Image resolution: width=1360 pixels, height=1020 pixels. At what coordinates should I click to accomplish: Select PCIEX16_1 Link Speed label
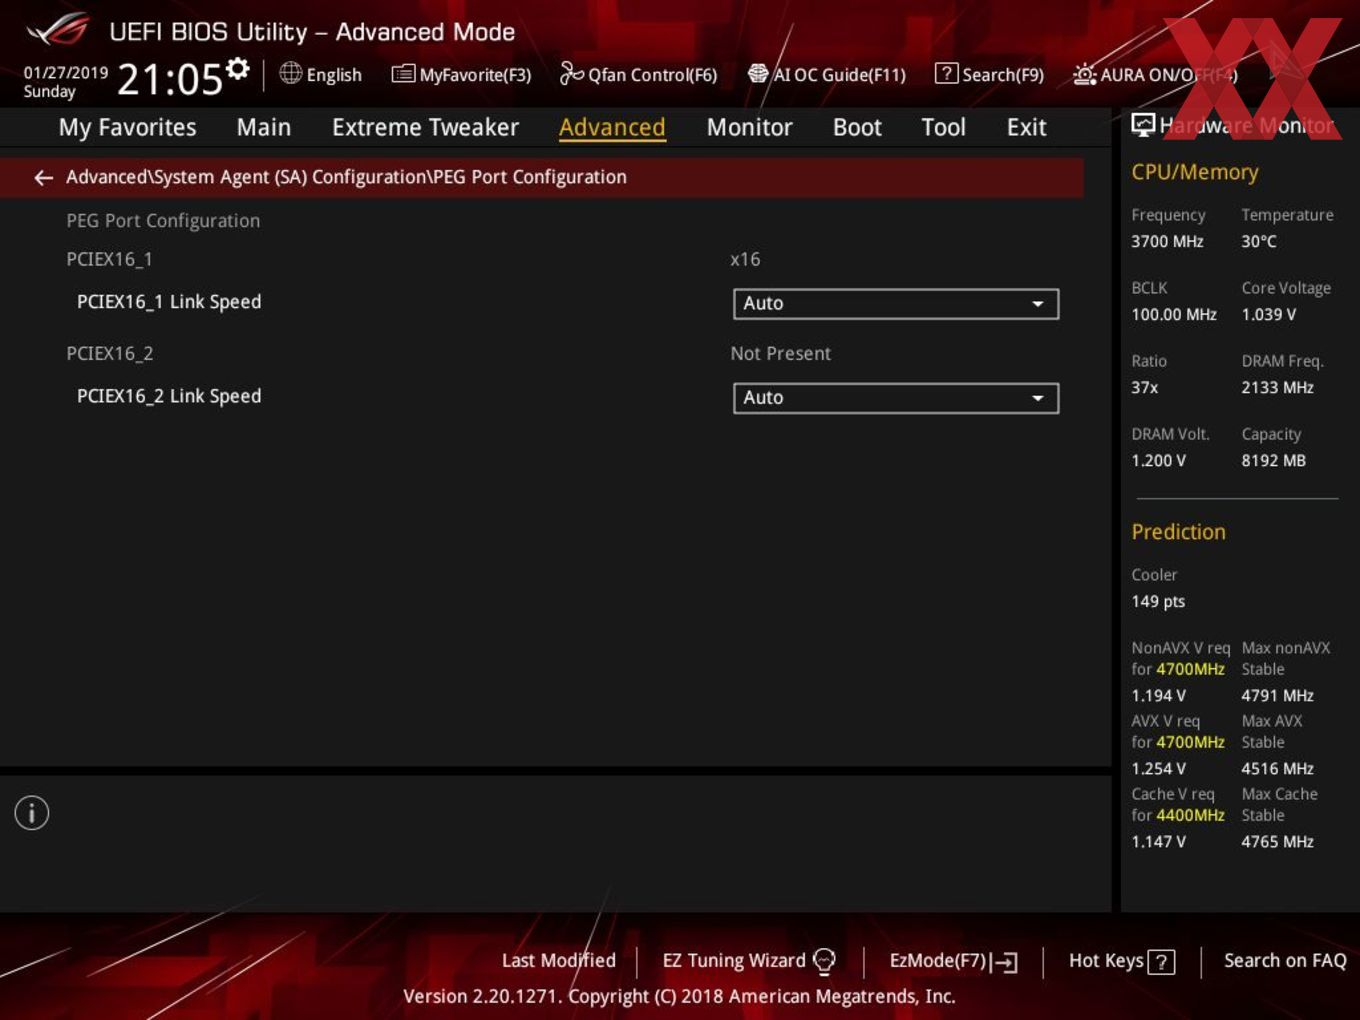169,302
